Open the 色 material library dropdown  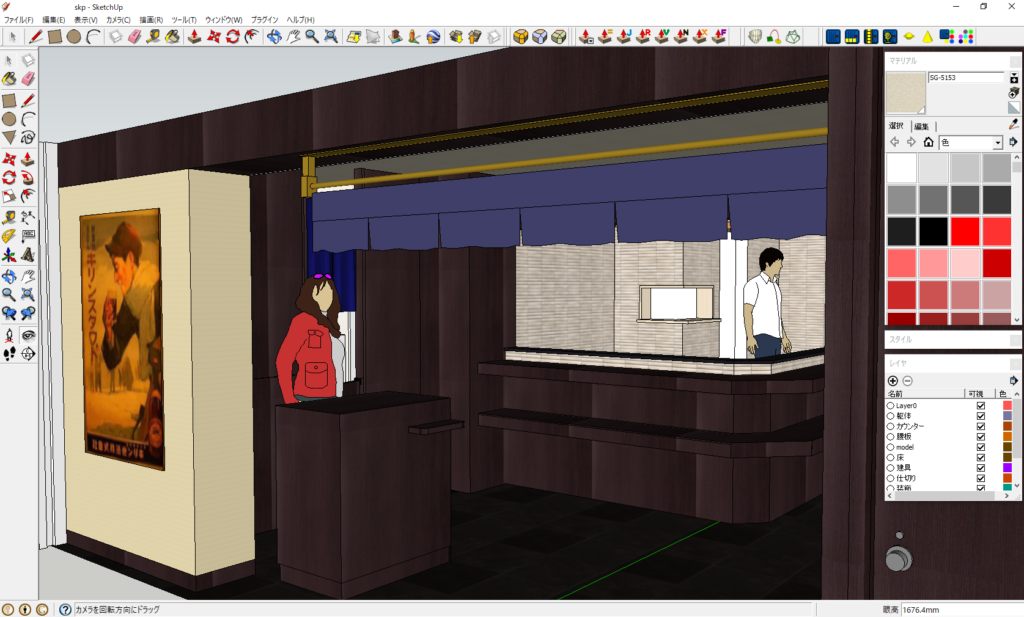(x=997, y=142)
